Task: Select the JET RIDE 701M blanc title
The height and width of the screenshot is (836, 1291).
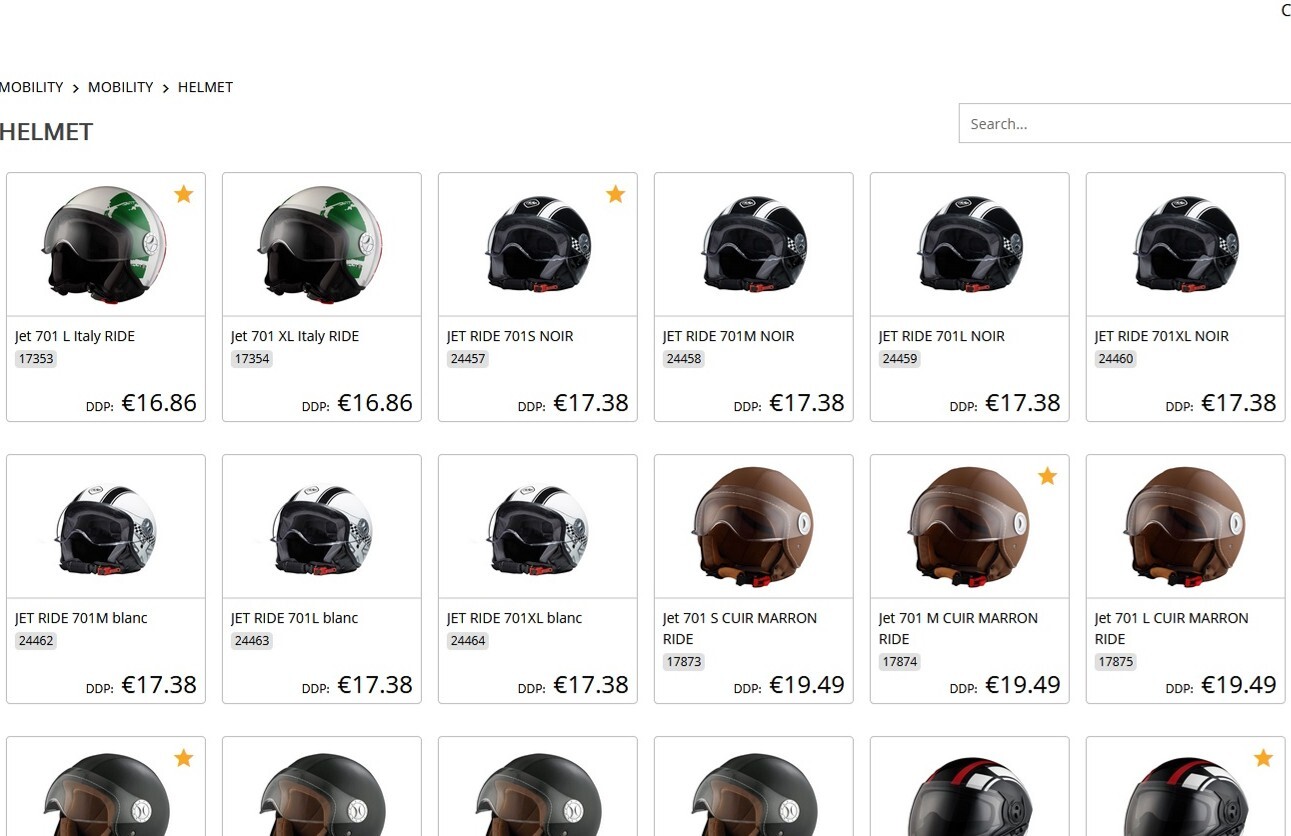Action: 81,618
